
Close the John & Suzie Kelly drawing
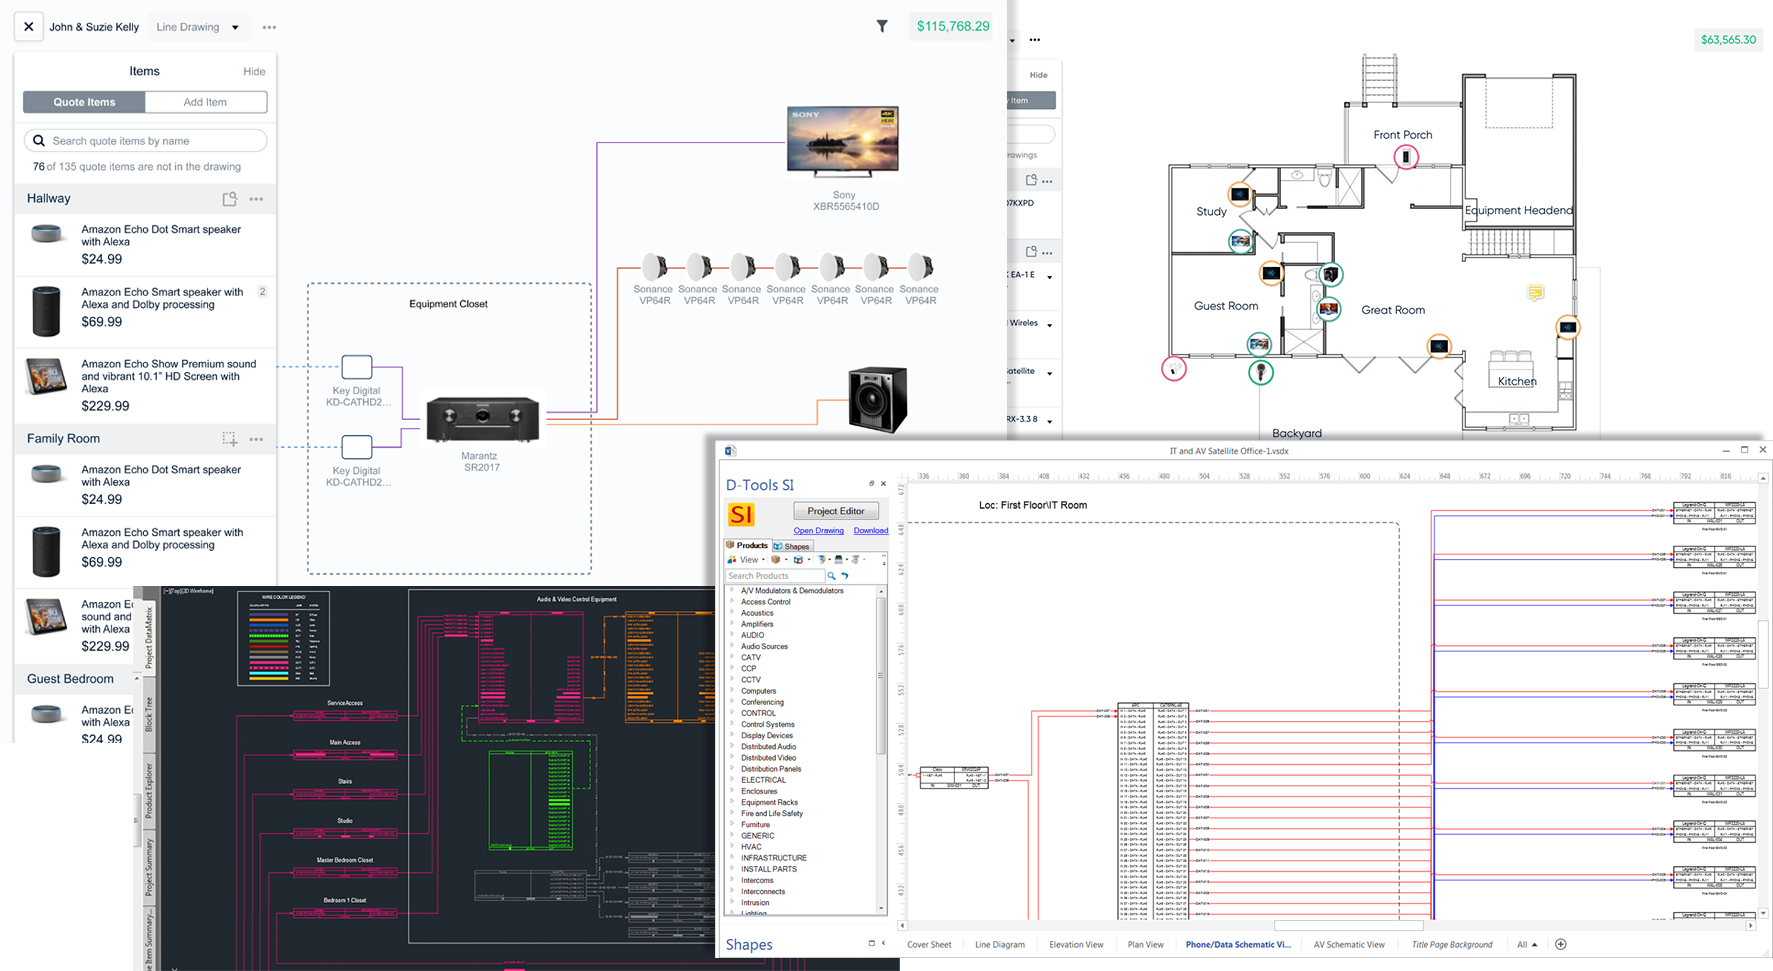pos(29,27)
